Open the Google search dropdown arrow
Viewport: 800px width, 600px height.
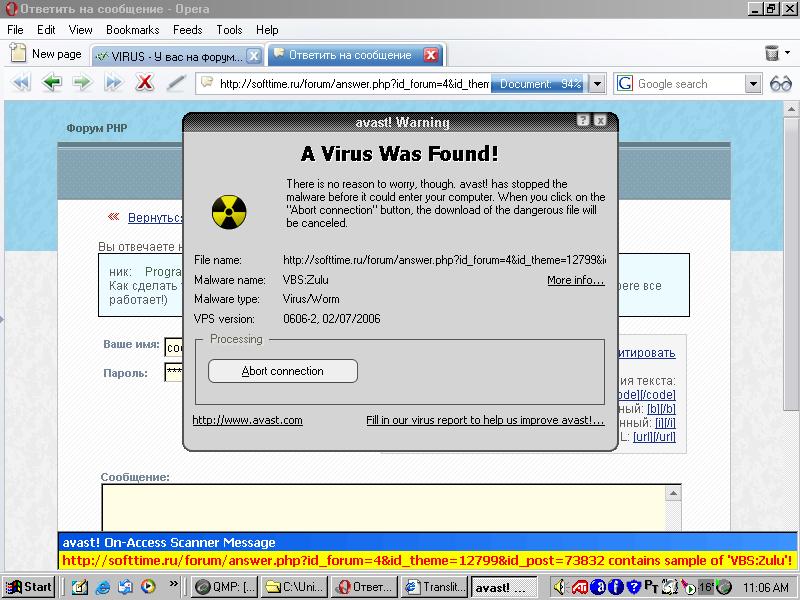(753, 84)
